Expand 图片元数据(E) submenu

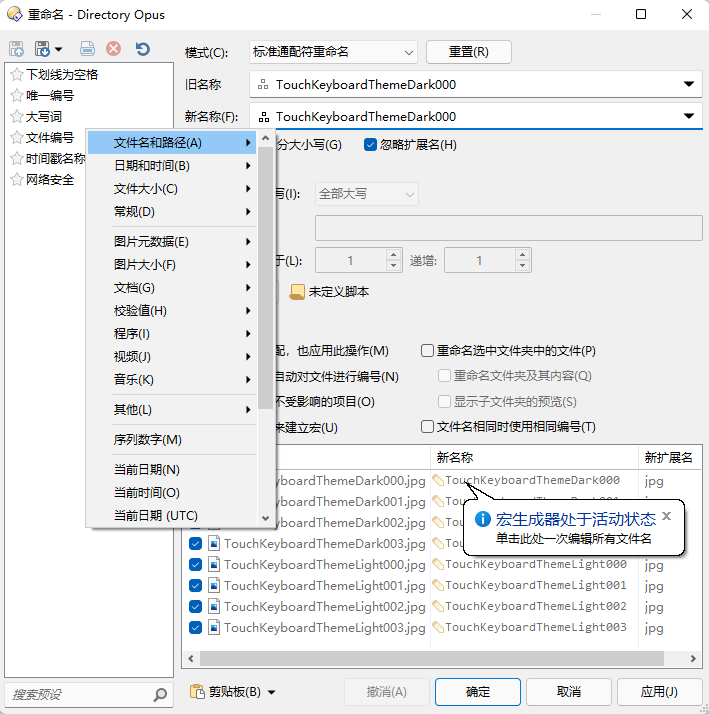(x=172, y=242)
